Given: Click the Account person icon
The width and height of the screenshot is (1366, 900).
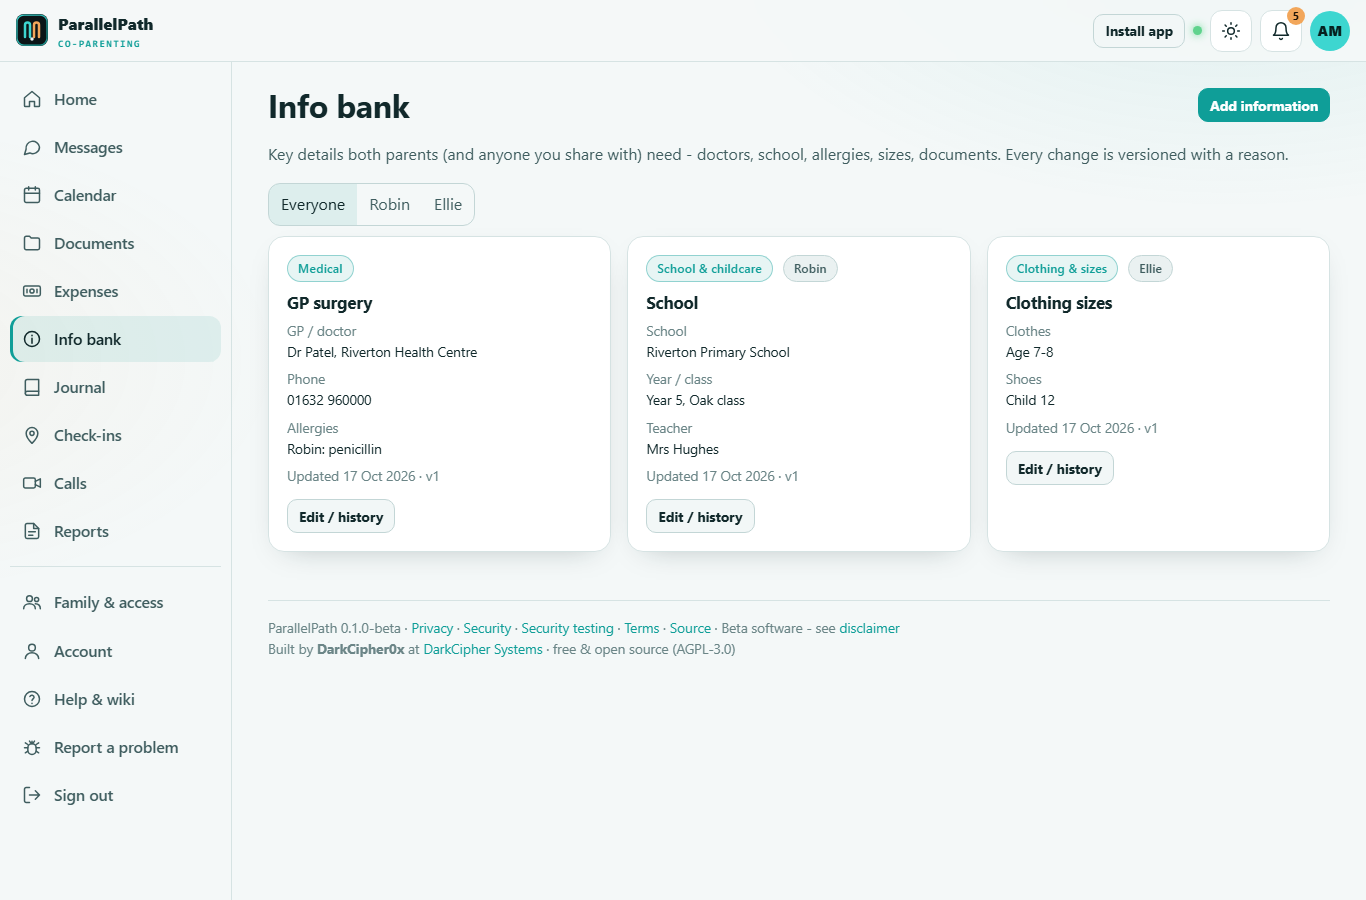Looking at the screenshot, I should pos(32,651).
